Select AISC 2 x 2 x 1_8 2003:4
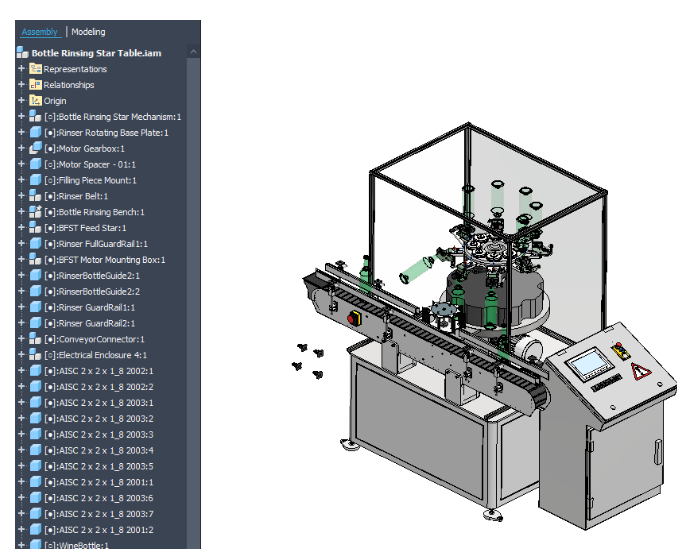The width and height of the screenshot is (682, 555). (x=105, y=450)
